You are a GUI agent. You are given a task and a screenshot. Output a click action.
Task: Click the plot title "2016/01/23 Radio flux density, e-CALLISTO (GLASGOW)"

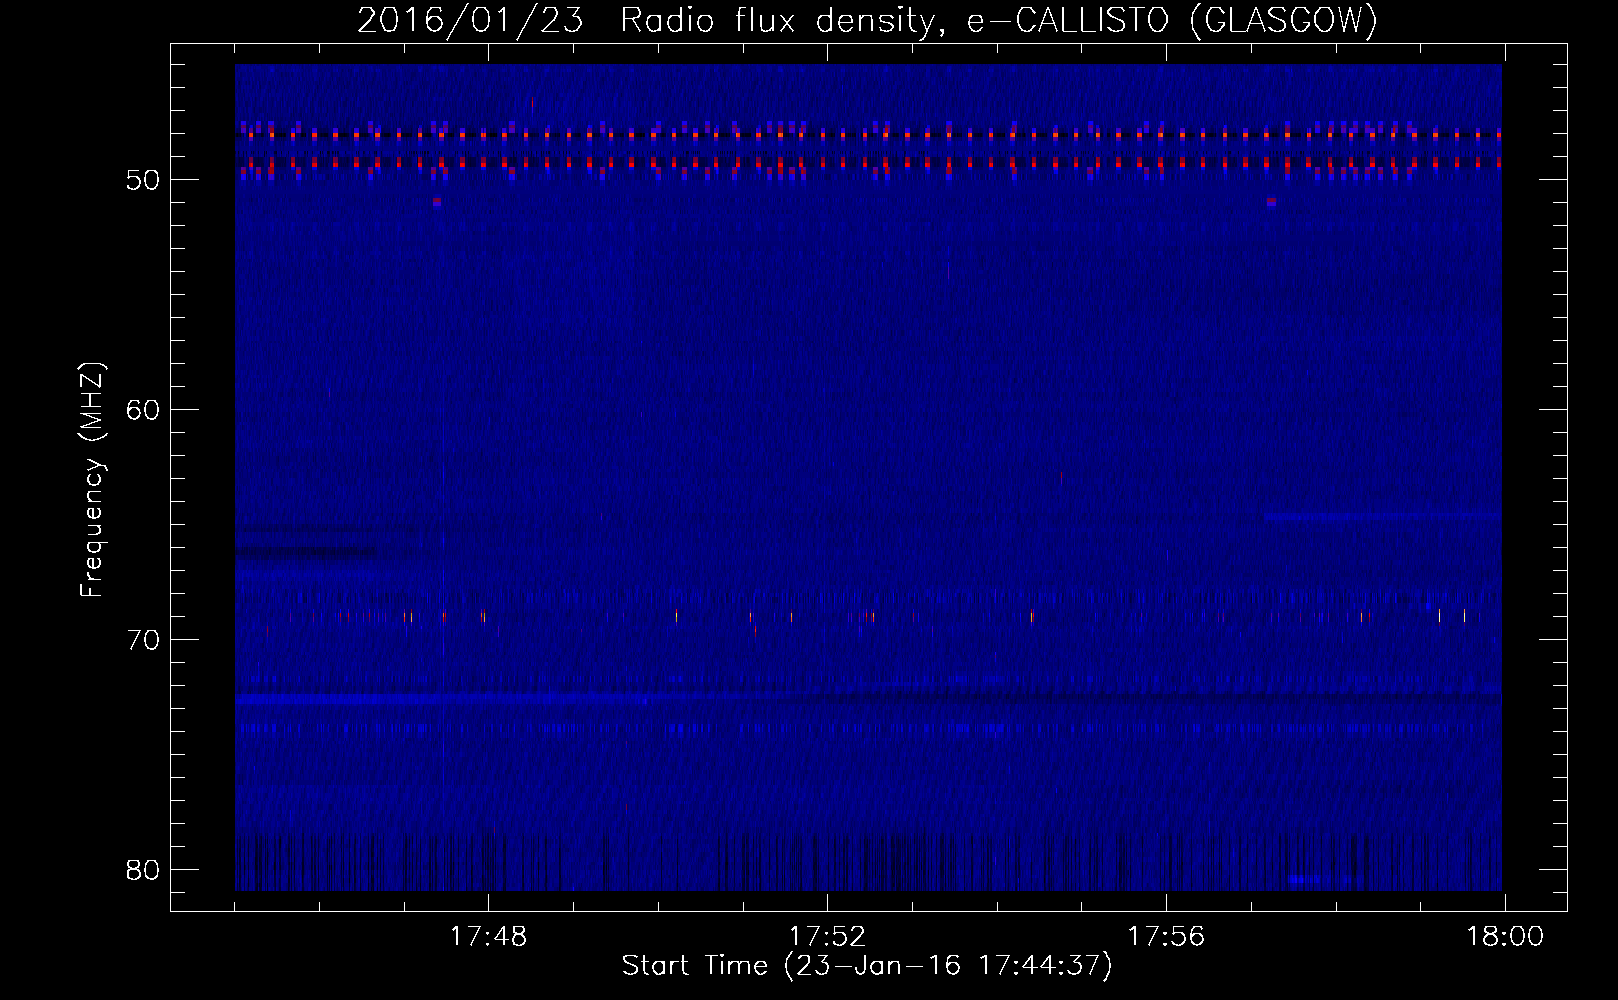click(867, 21)
